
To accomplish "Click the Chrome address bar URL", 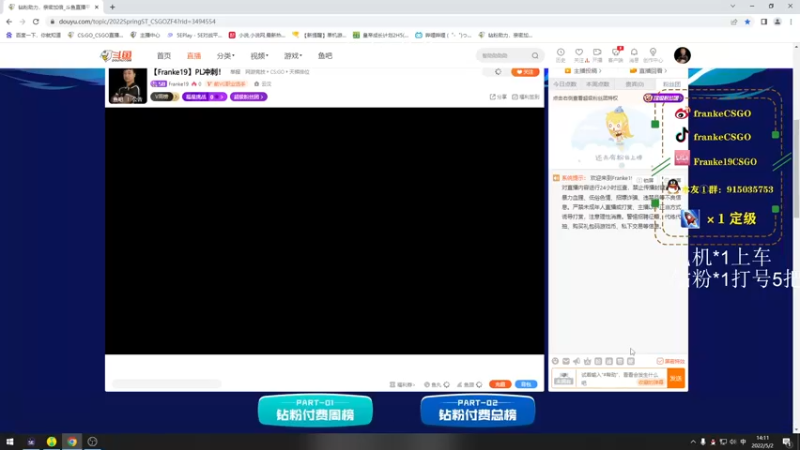I will coord(137,21).
